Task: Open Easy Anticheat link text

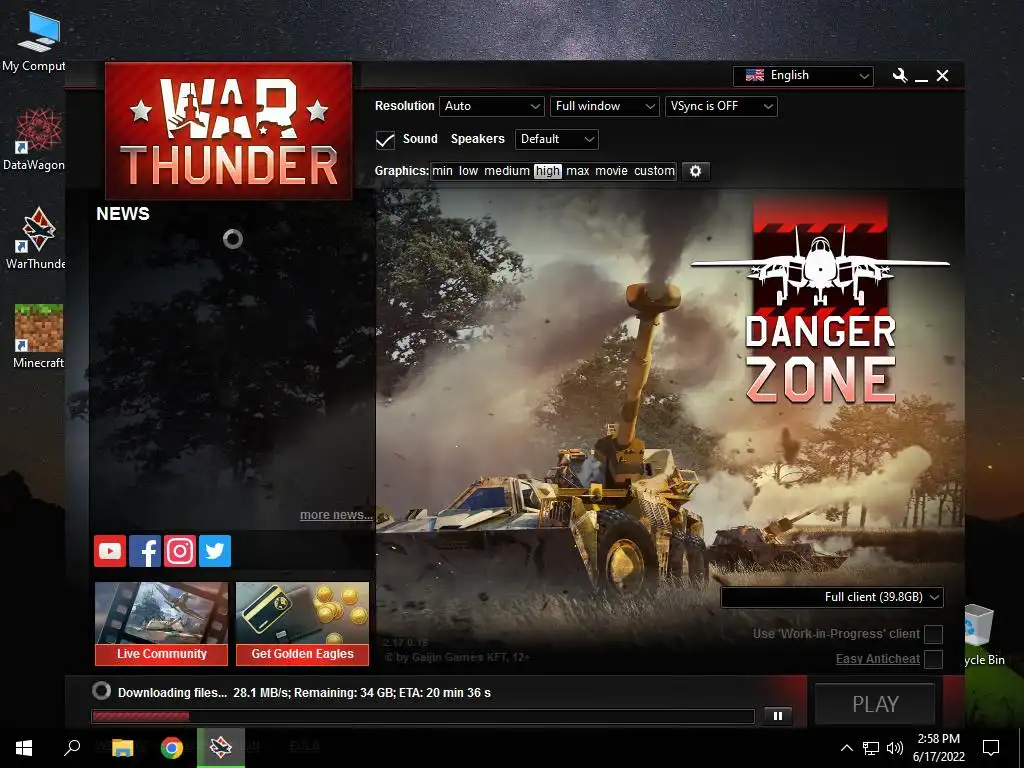Action: pyautogui.click(x=878, y=659)
